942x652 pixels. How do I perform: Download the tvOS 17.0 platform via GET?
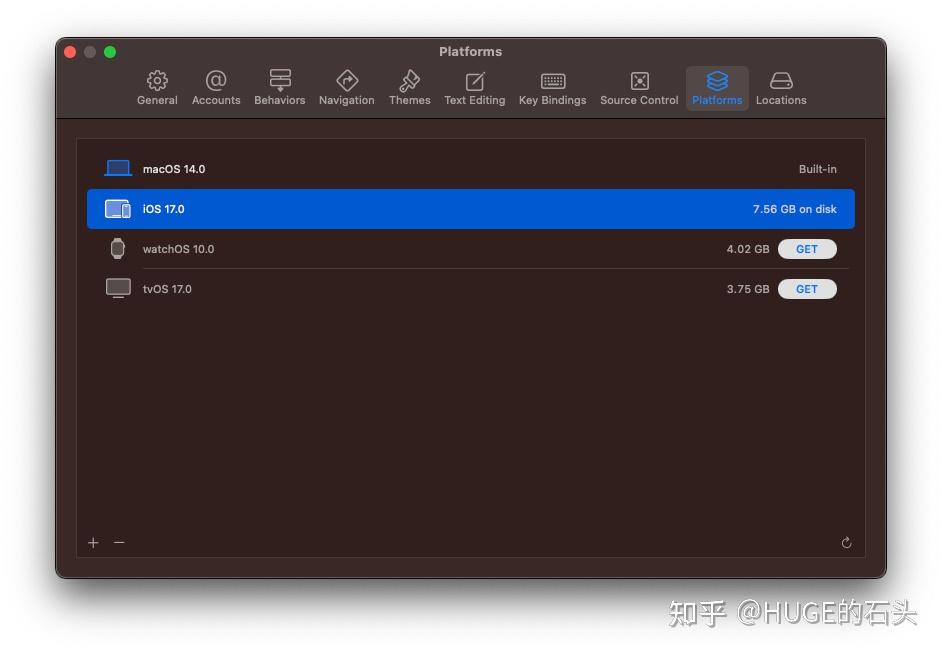pos(807,289)
